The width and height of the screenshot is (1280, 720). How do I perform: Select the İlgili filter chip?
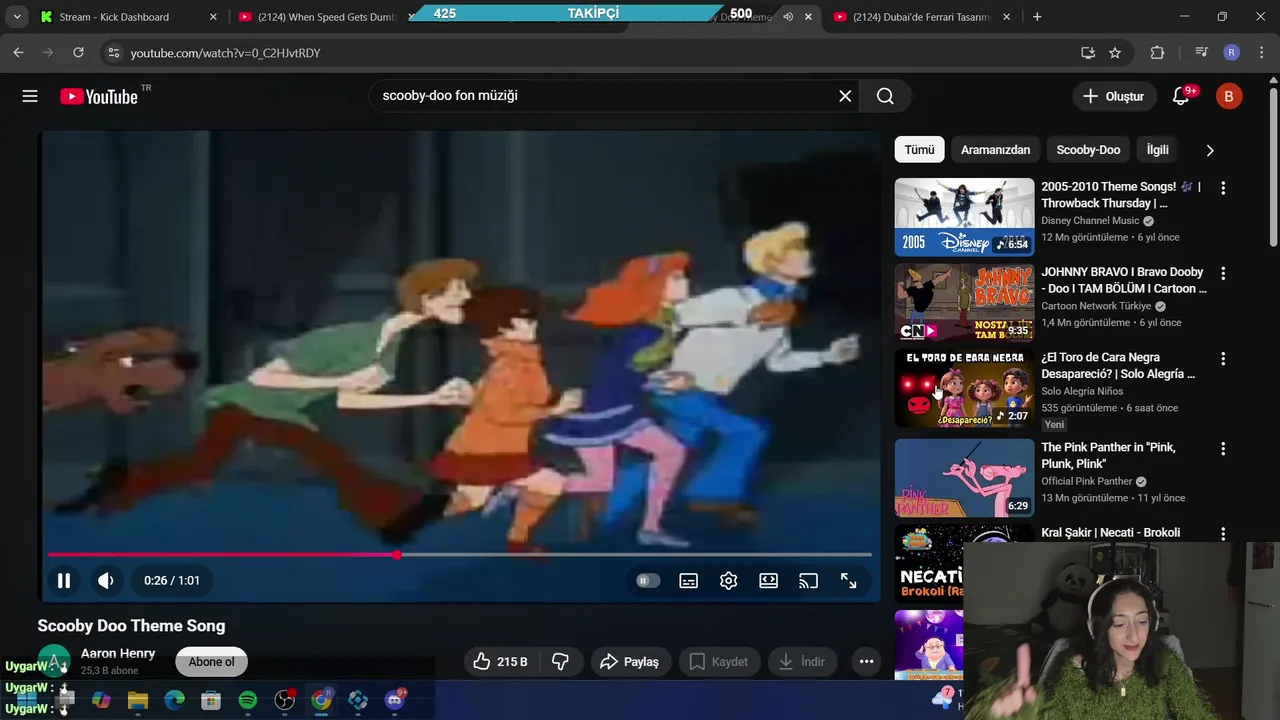click(x=1157, y=150)
